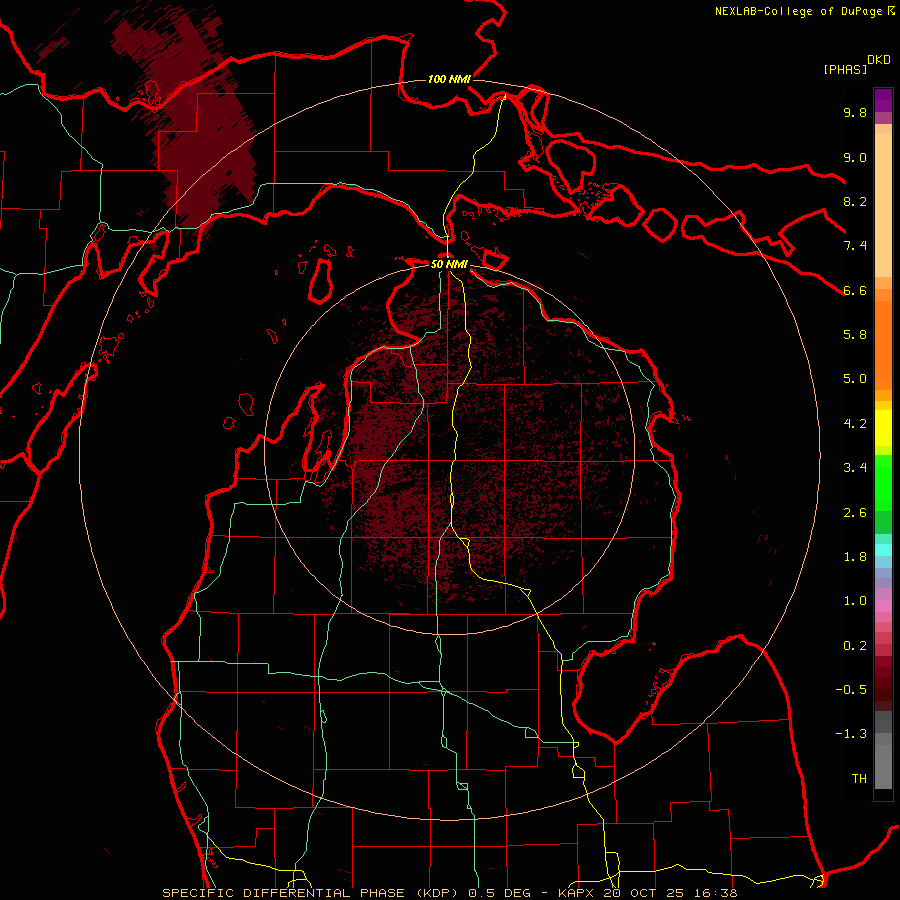This screenshot has height=900, width=900.
Task: Click the 0.2 scale value
Action: pos(855,646)
